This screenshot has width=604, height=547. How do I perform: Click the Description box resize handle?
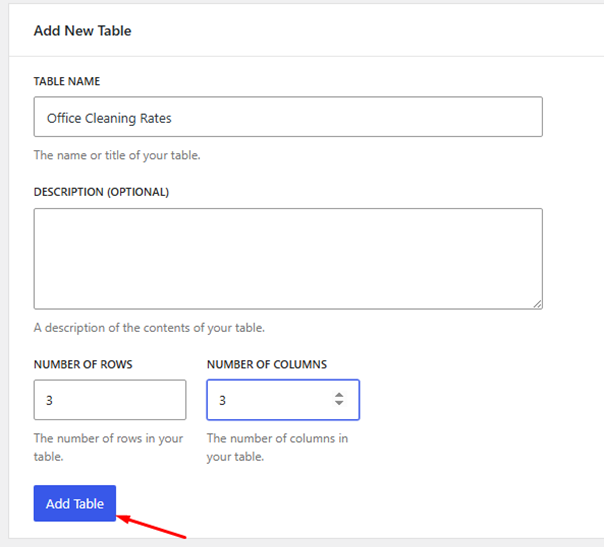pyautogui.click(x=537, y=303)
